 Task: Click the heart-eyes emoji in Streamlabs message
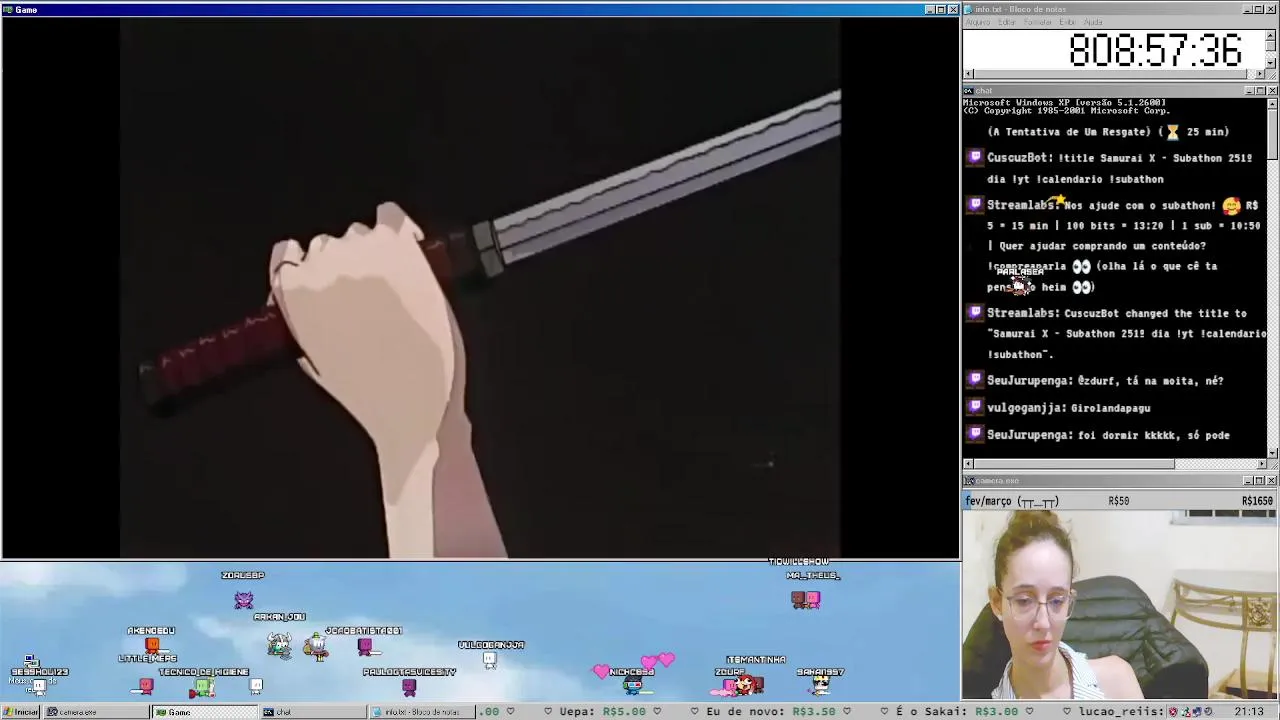tap(1231, 205)
